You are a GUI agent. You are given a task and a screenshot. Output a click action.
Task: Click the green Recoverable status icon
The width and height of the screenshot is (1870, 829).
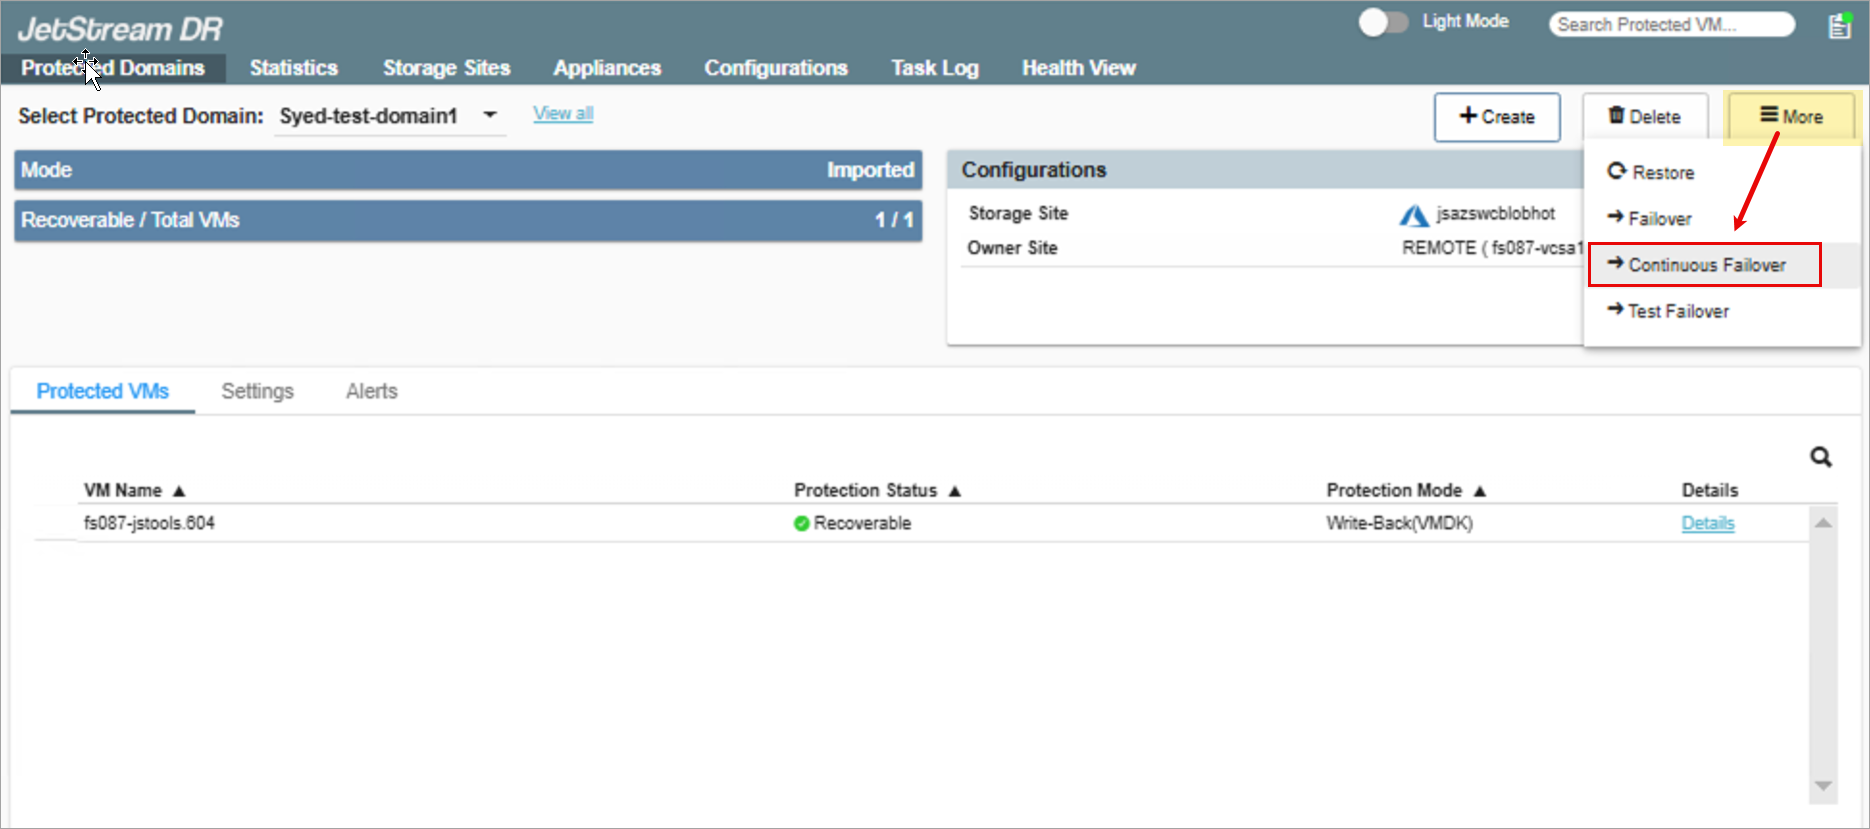[801, 523]
